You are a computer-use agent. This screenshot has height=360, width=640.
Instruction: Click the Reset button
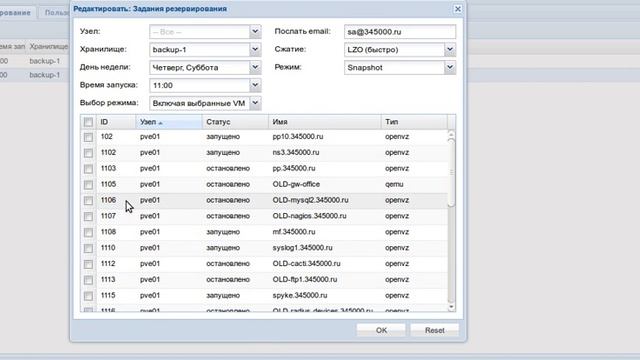434,330
